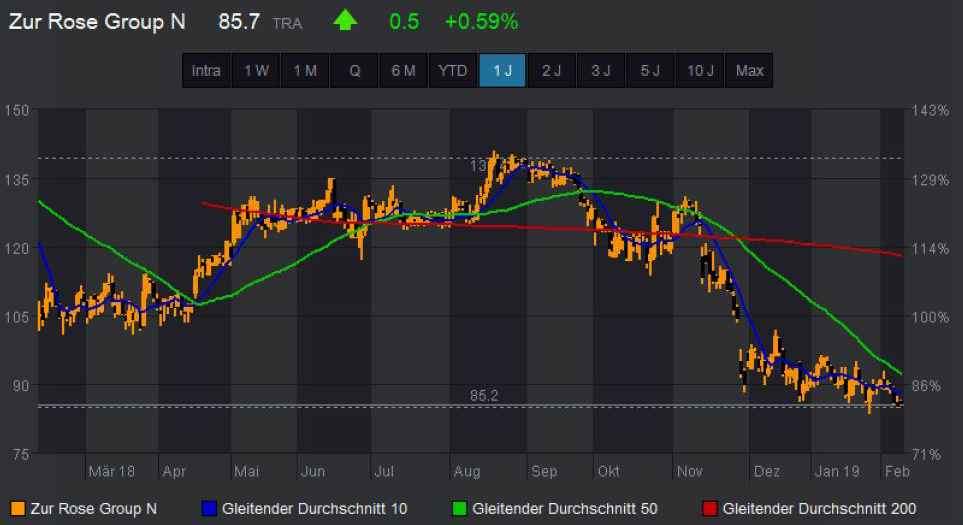Screen dimensions: 963x525
Task: Click the blue Gleitender Durchschnitt 10 swatch
Action: tap(209, 508)
